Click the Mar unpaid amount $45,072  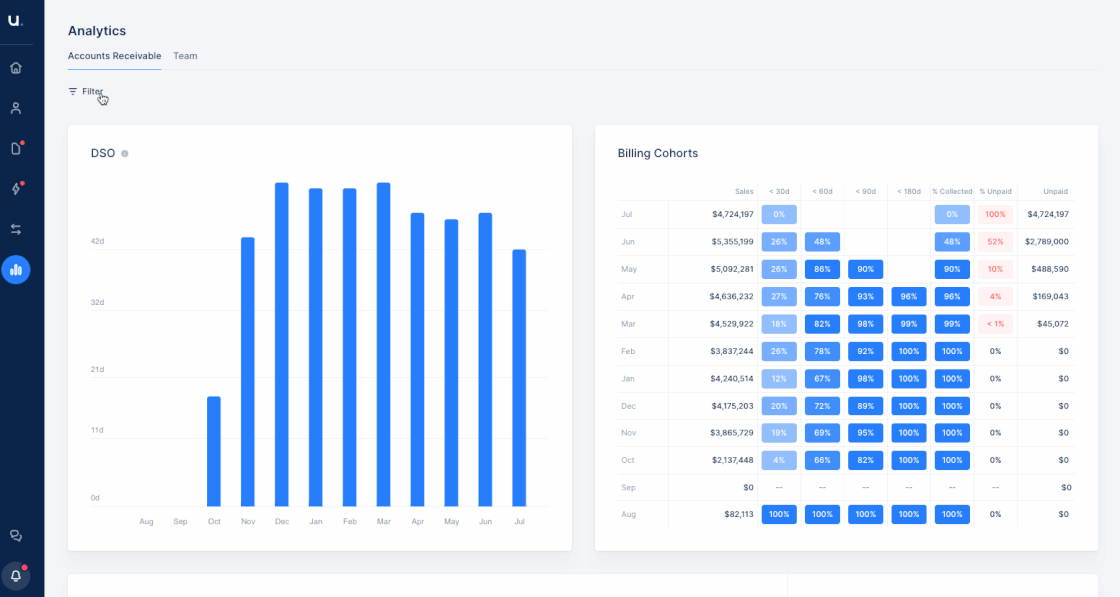pos(1053,323)
